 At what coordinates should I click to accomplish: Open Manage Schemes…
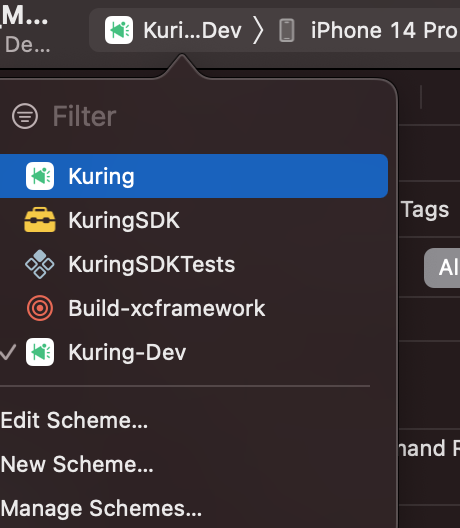point(101,508)
